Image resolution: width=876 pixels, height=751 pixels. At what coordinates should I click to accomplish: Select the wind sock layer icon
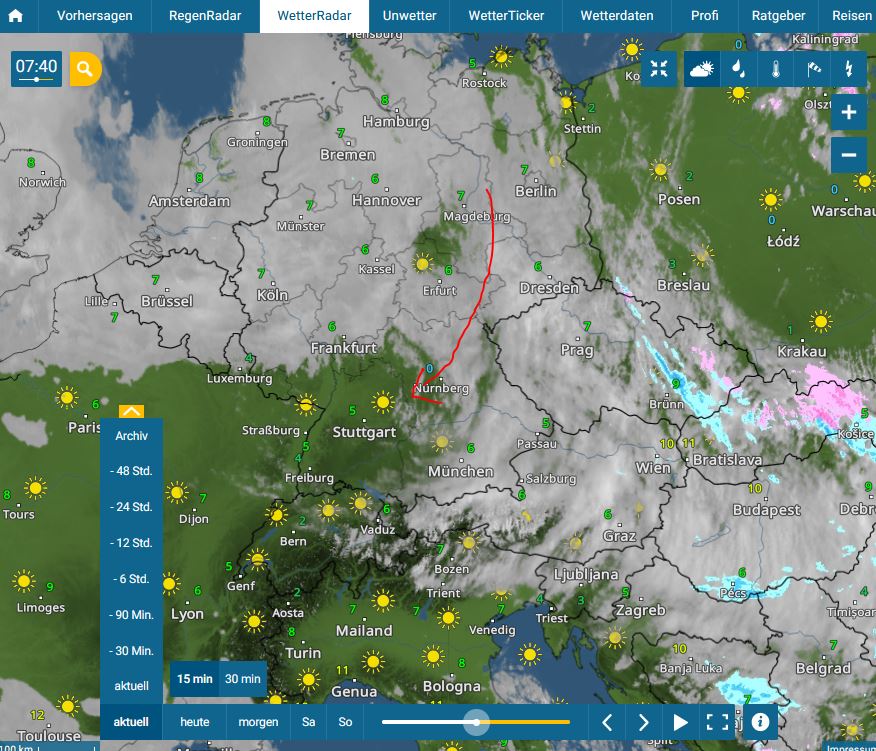click(x=812, y=69)
